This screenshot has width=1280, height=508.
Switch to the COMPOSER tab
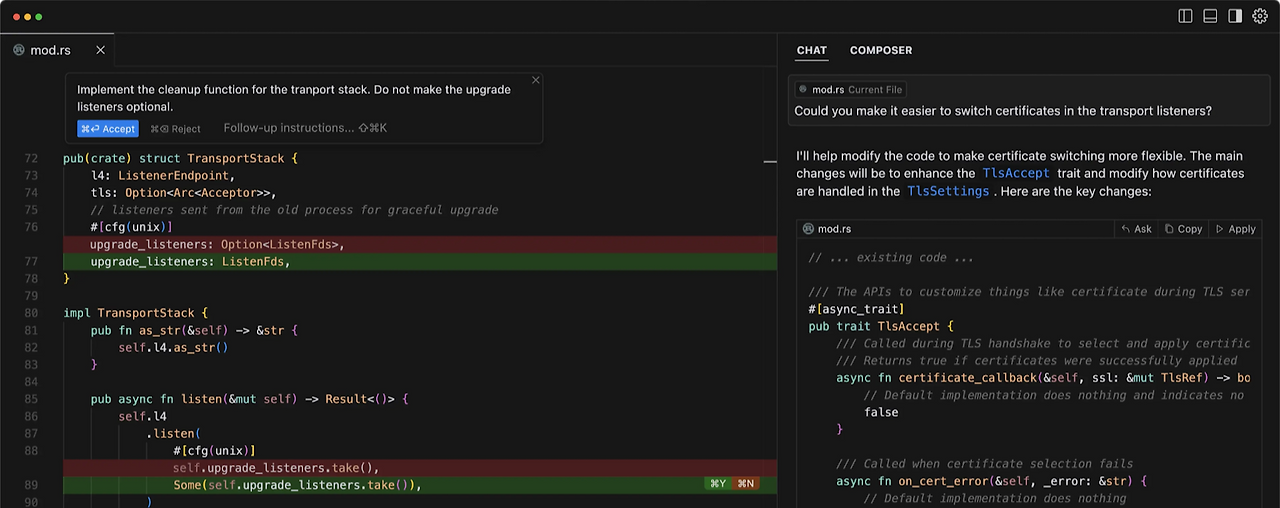pyautogui.click(x=881, y=50)
